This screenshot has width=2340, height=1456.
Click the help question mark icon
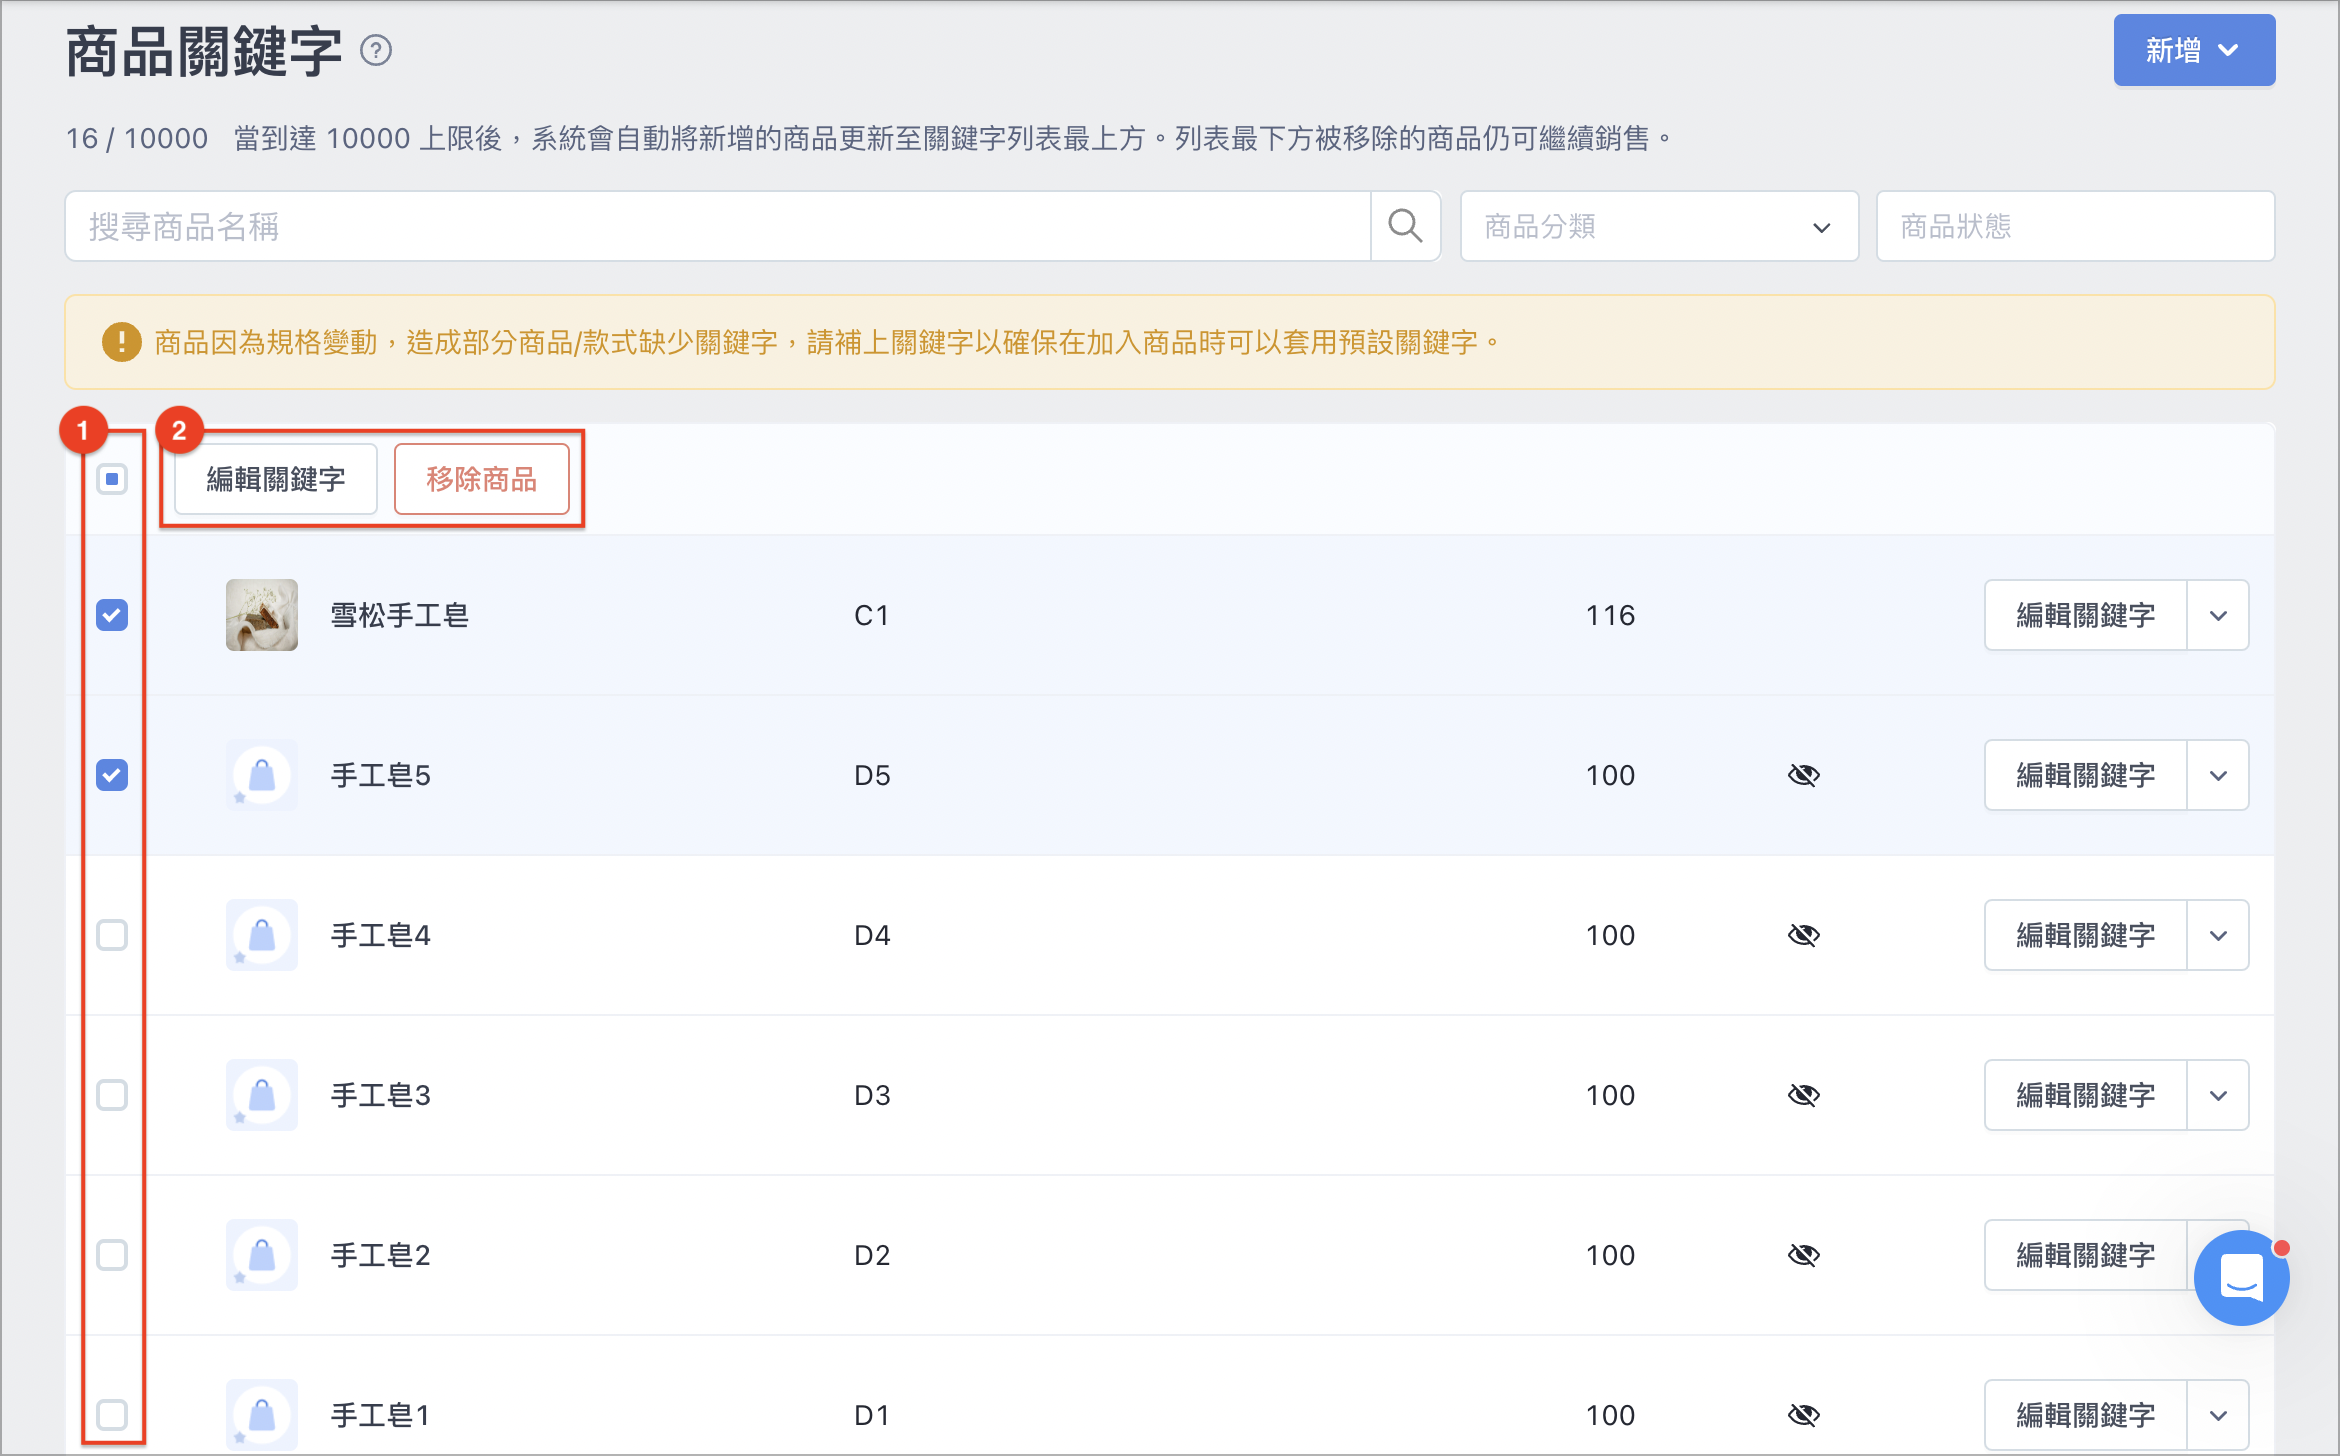[x=376, y=50]
